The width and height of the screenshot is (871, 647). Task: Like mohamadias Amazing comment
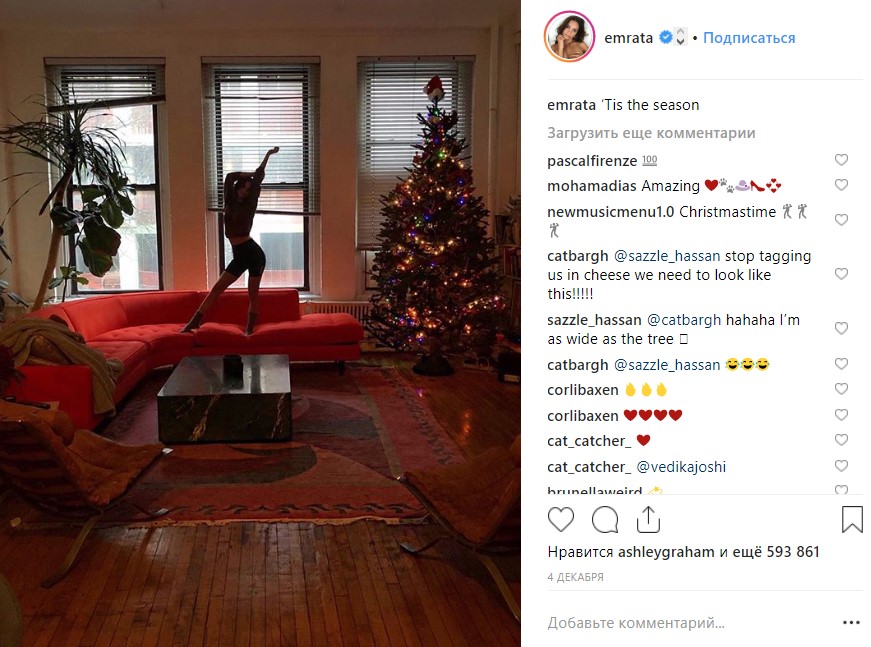click(x=842, y=185)
